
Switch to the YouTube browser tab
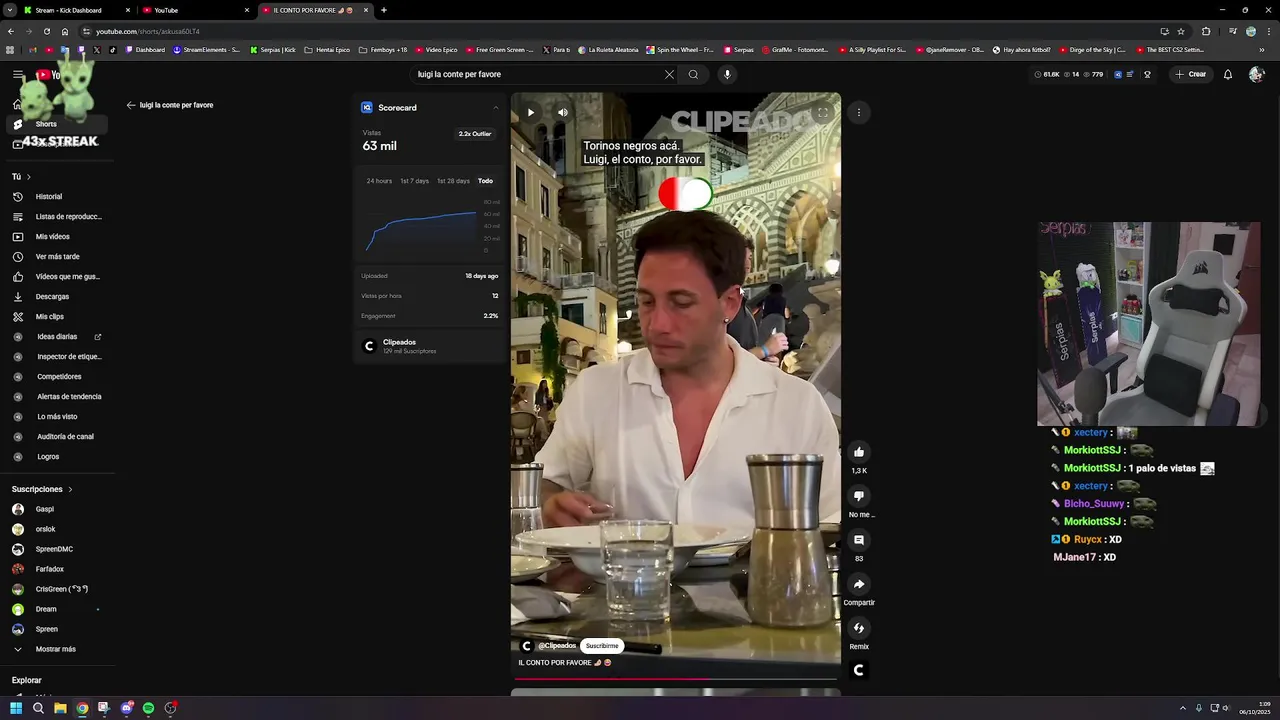tap(194, 10)
